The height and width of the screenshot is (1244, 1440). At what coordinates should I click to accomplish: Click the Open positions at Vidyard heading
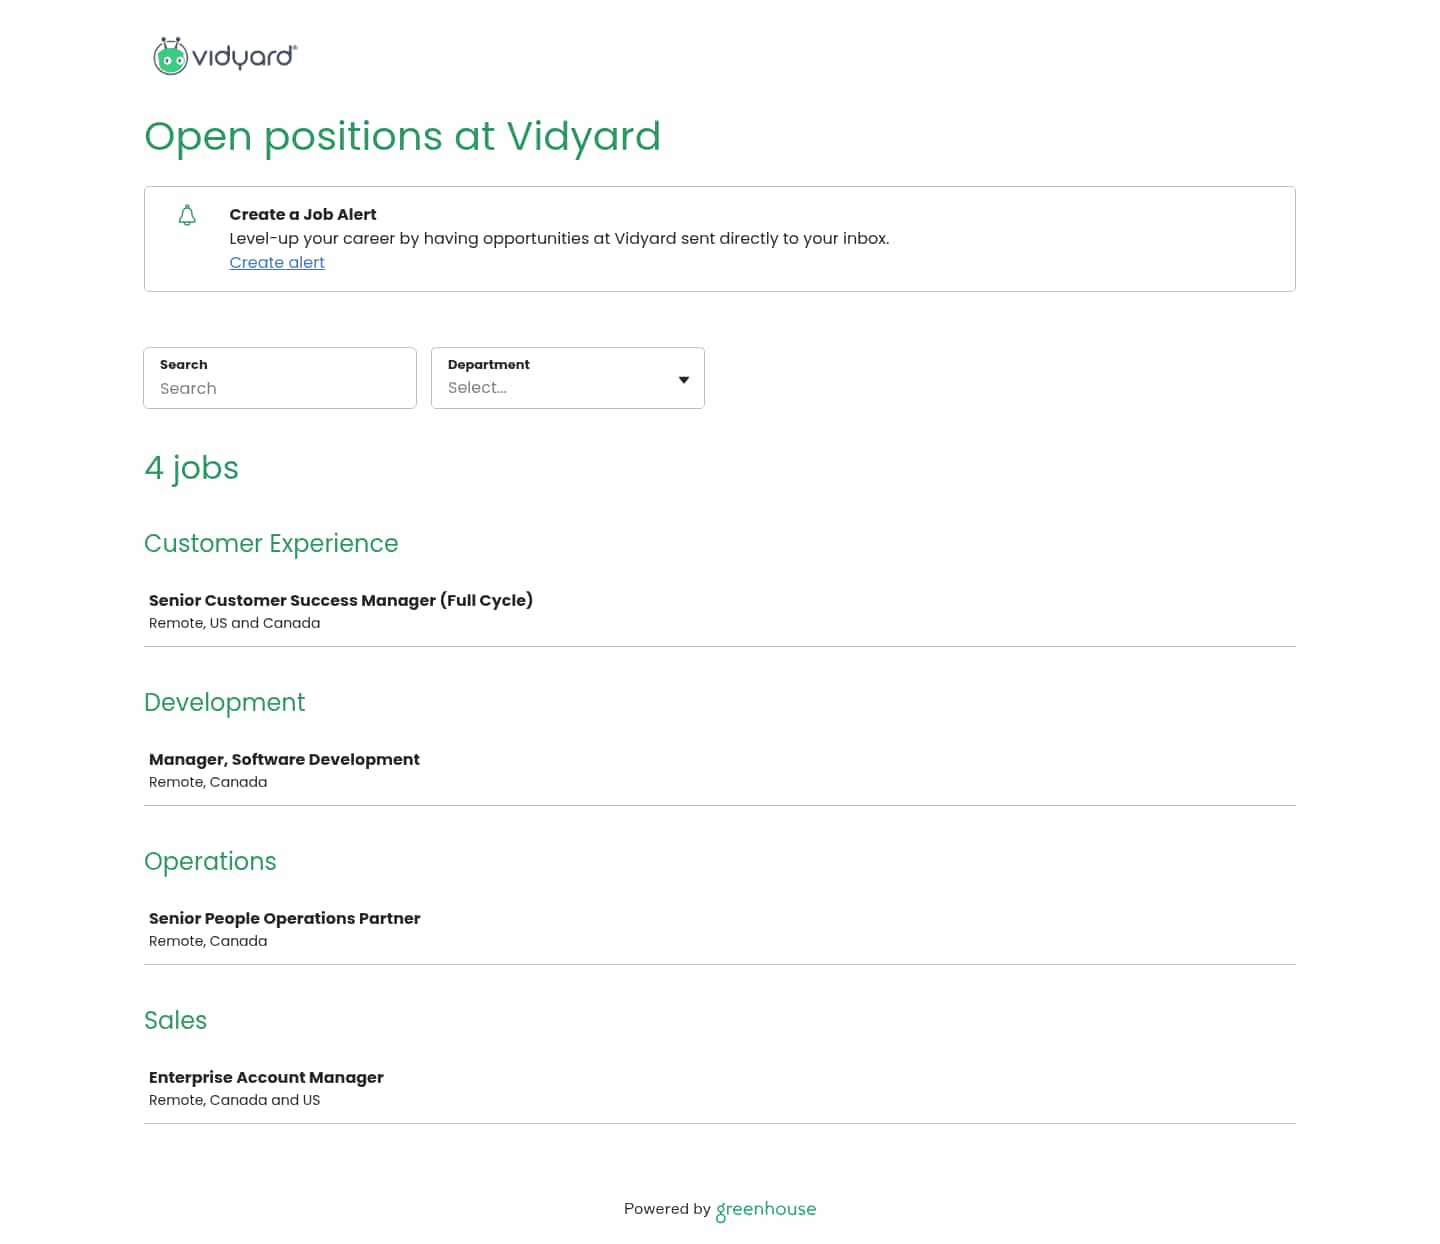pos(402,136)
